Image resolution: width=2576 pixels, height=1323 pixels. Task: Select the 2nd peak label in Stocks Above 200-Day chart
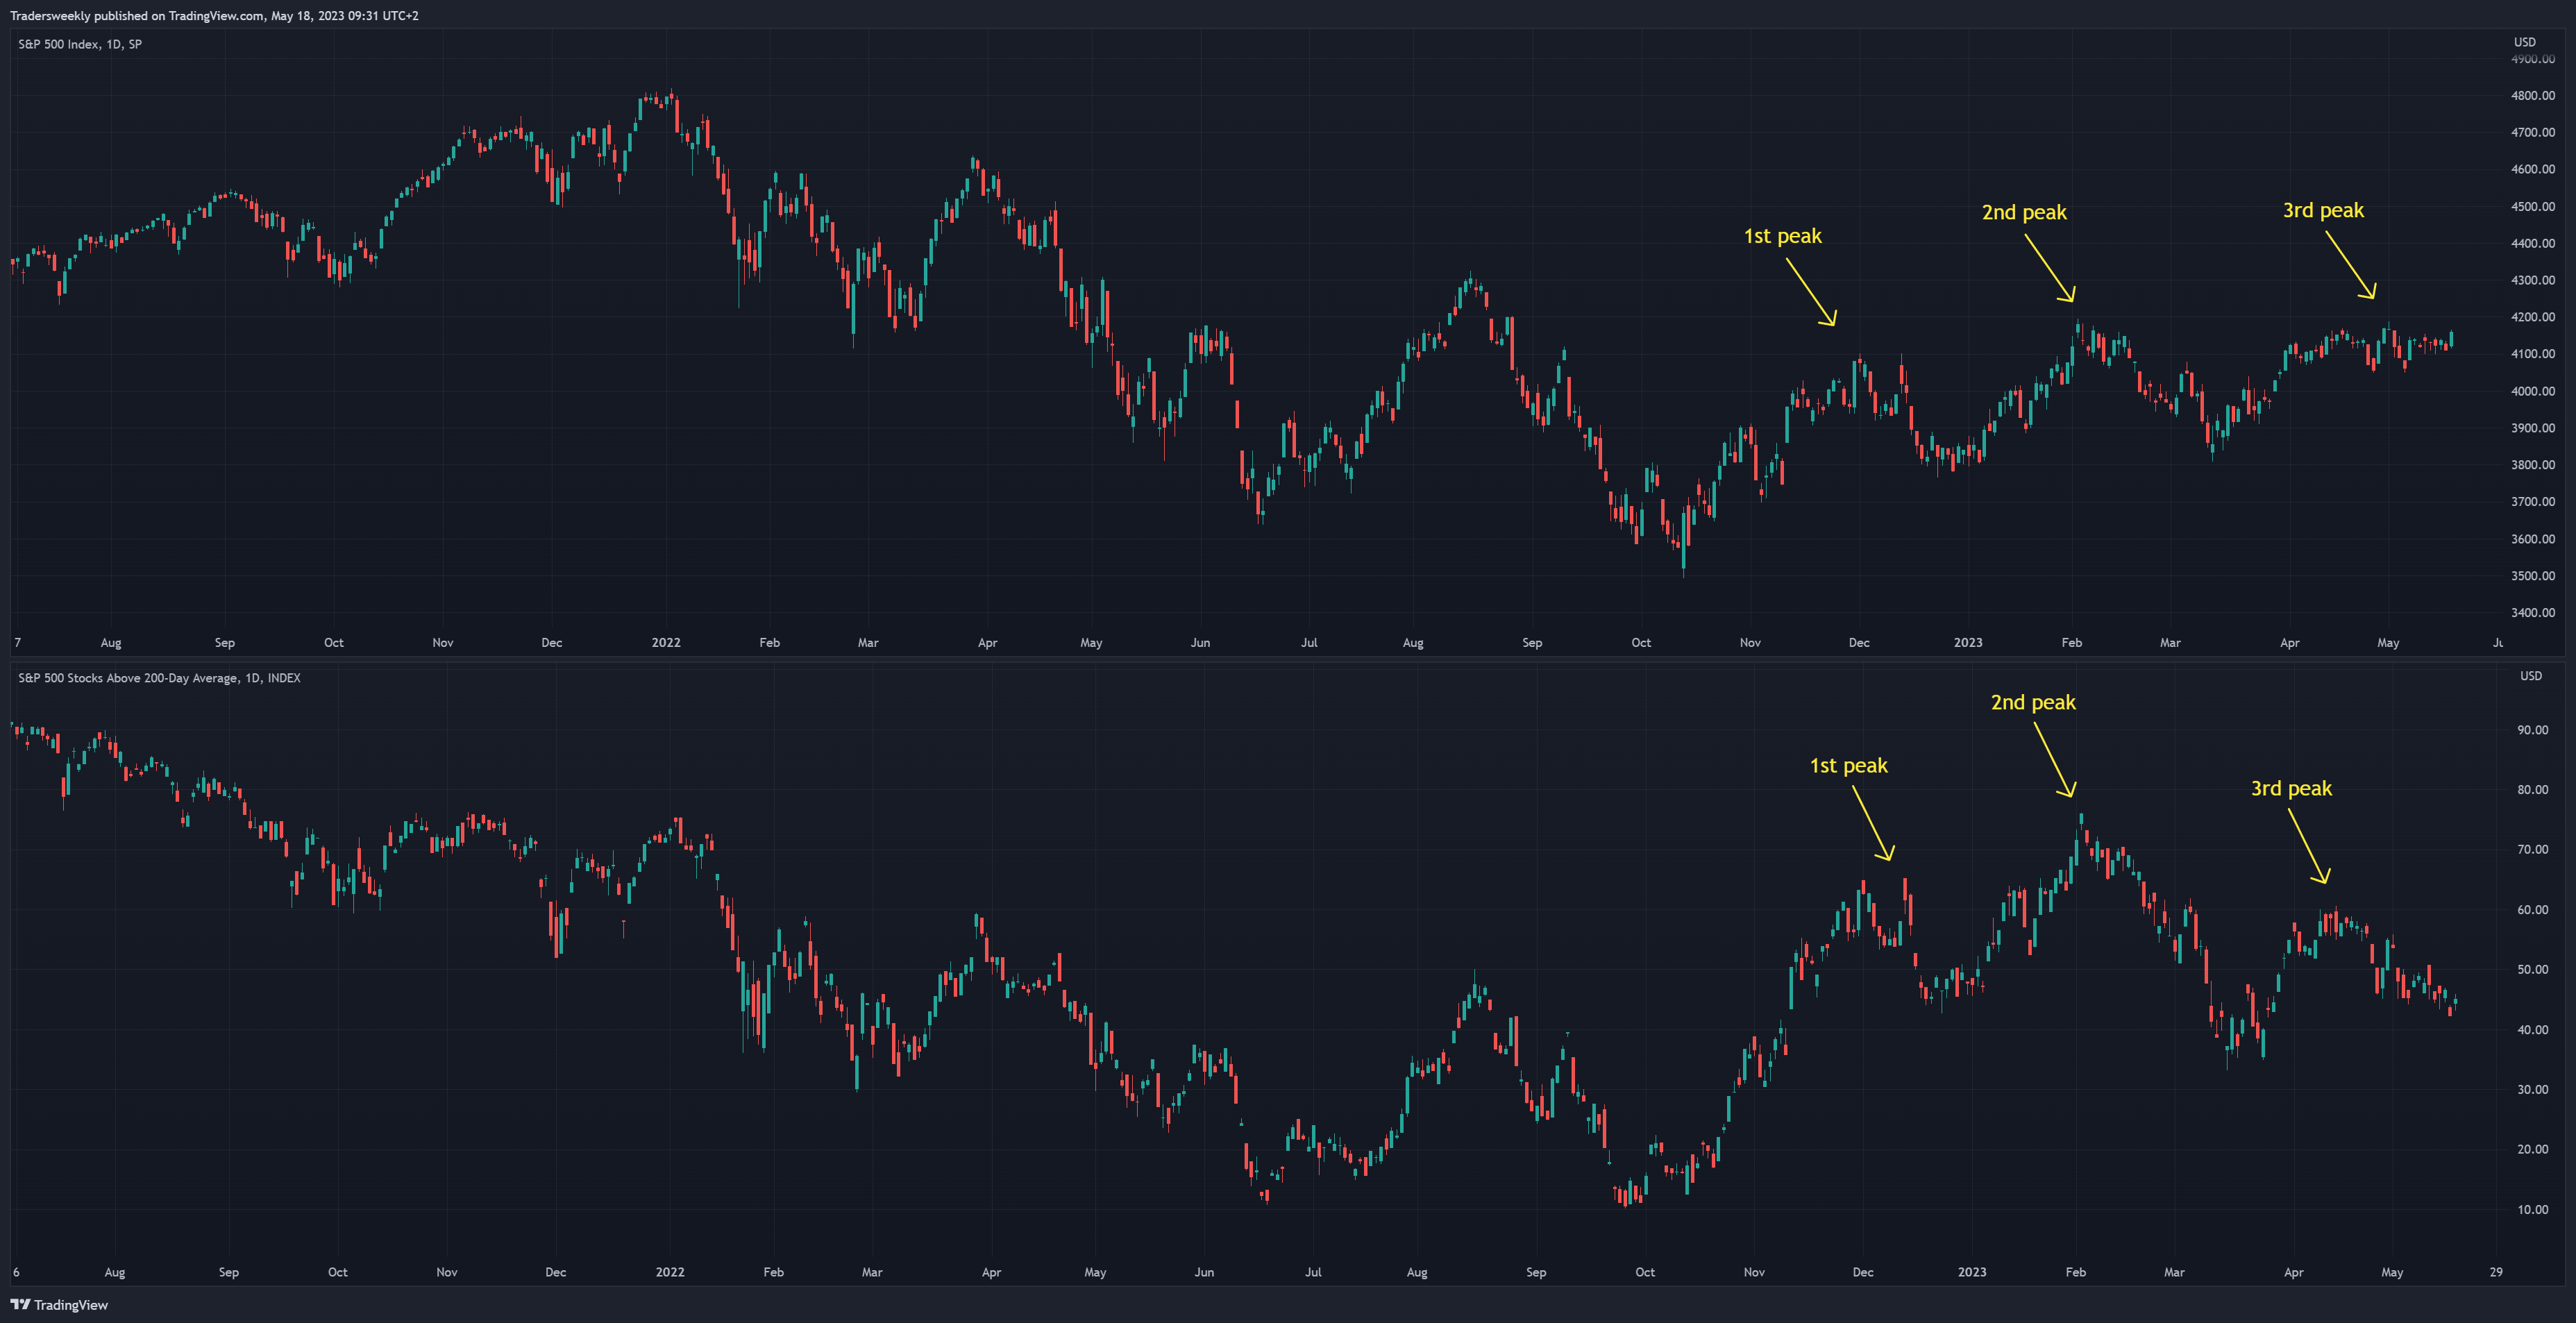point(2033,703)
